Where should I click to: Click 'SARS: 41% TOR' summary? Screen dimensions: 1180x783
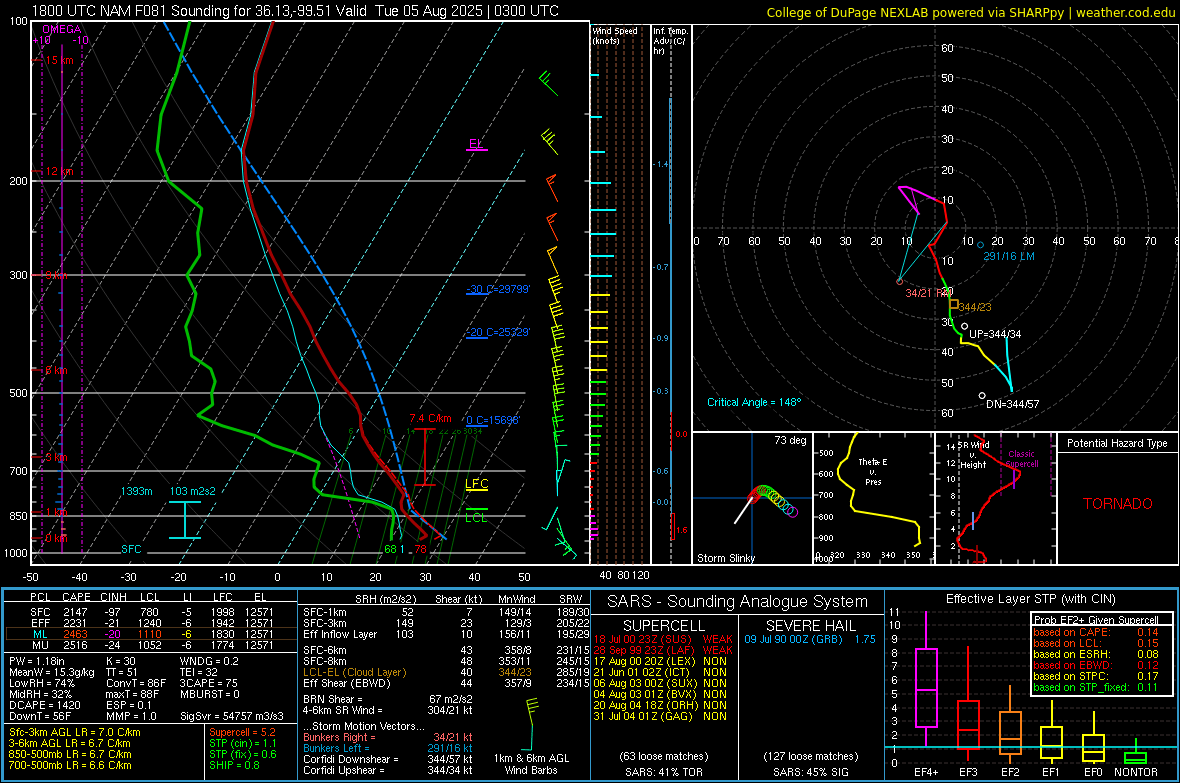pos(664,772)
